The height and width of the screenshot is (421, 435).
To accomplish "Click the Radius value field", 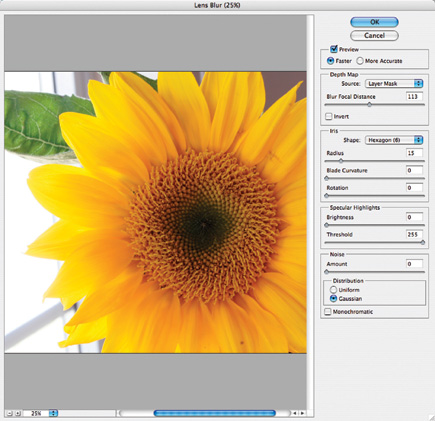I will pyautogui.click(x=414, y=153).
